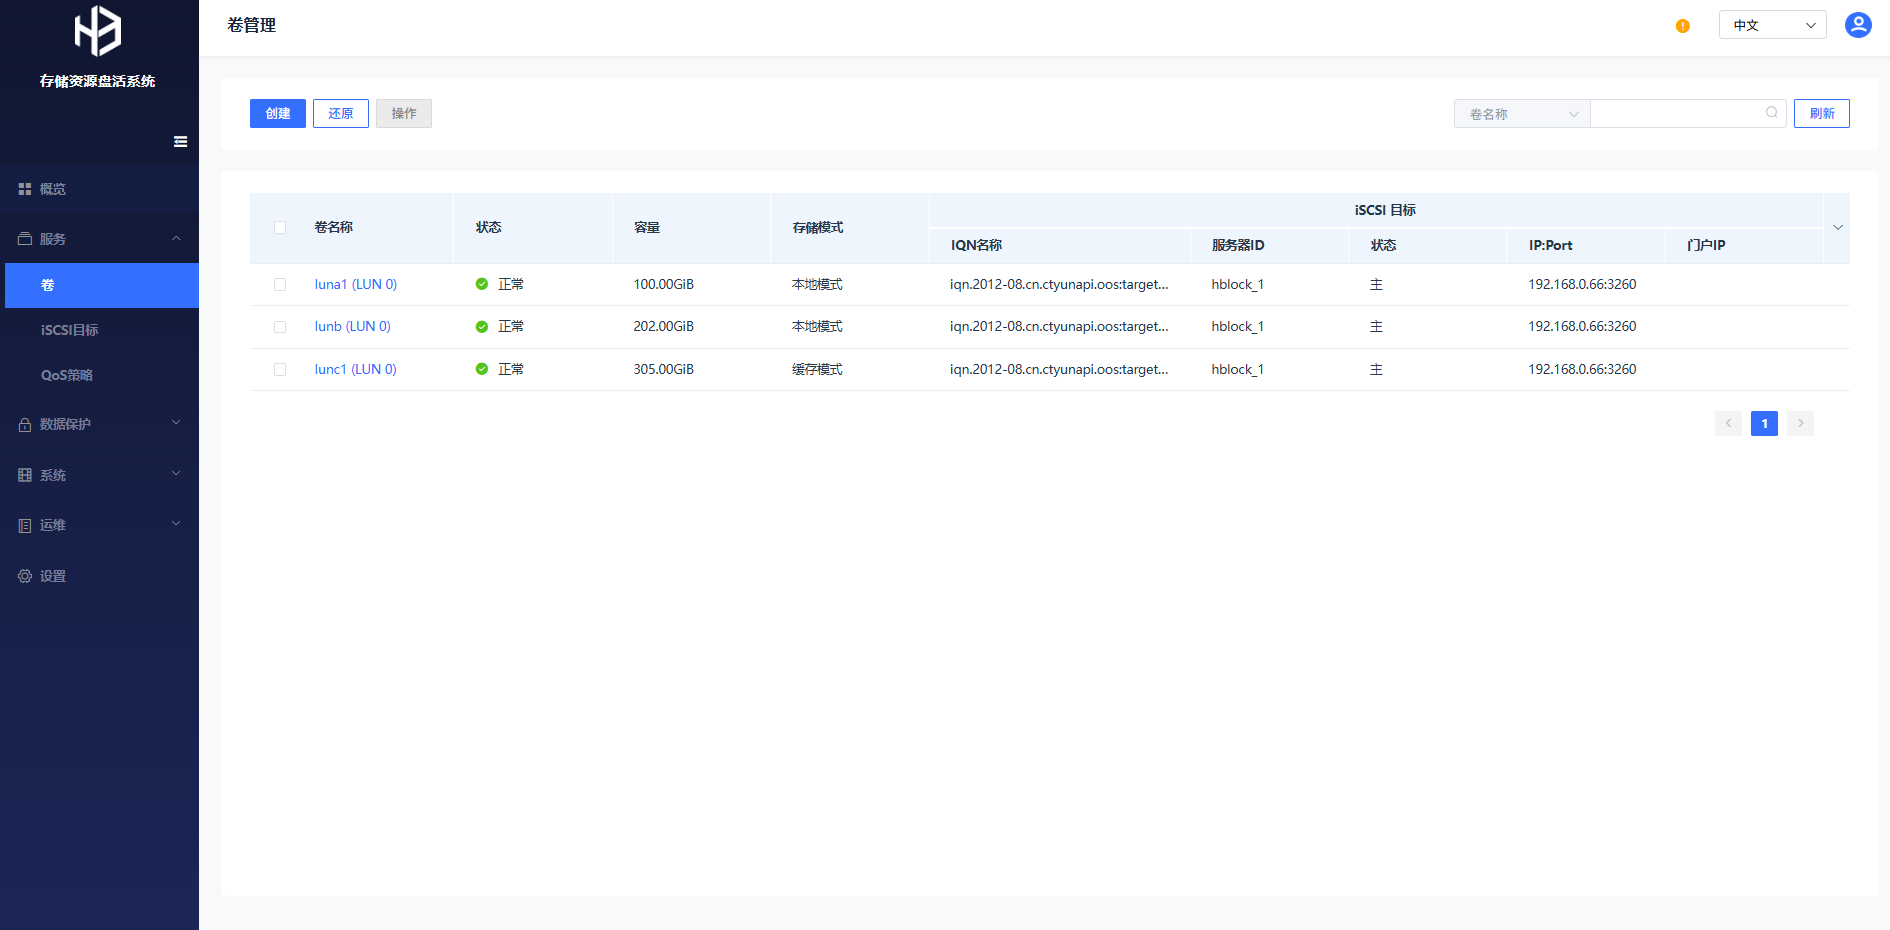The width and height of the screenshot is (1890, 930).
Task: Click the 刷新 refresh button
Action: (x=1821, y=114)
